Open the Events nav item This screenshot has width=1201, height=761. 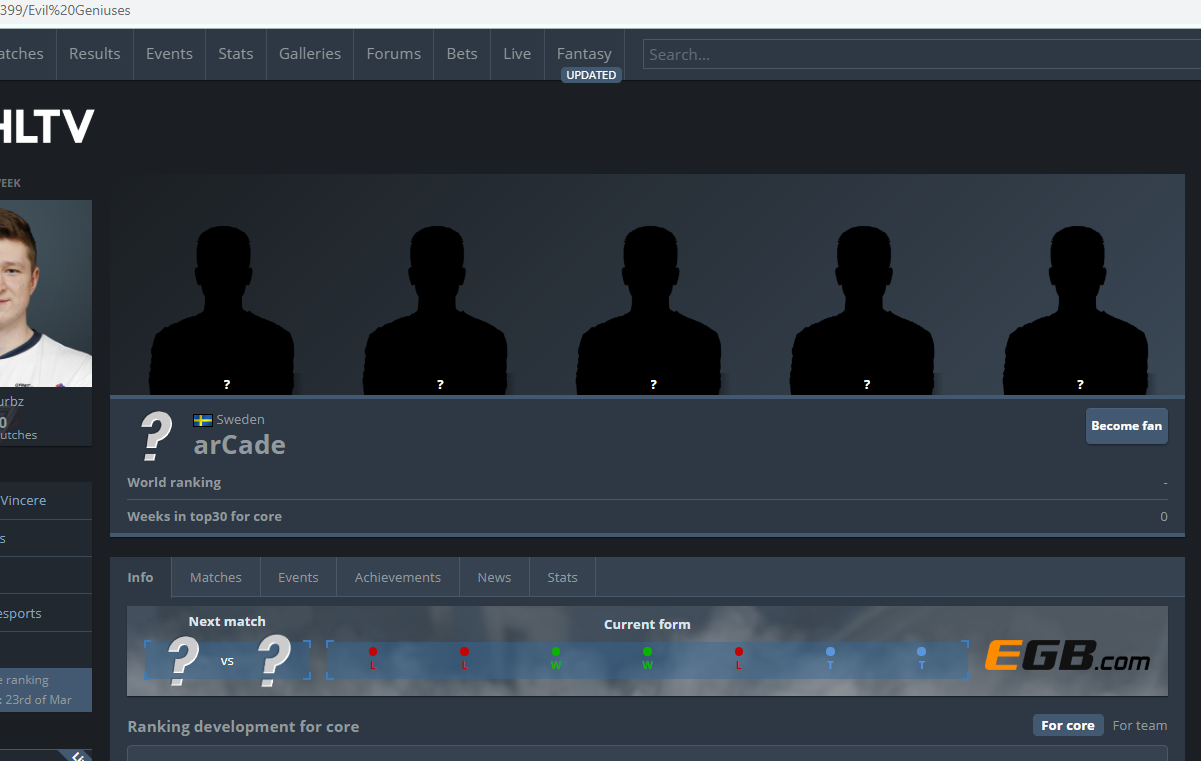(169, 54)
